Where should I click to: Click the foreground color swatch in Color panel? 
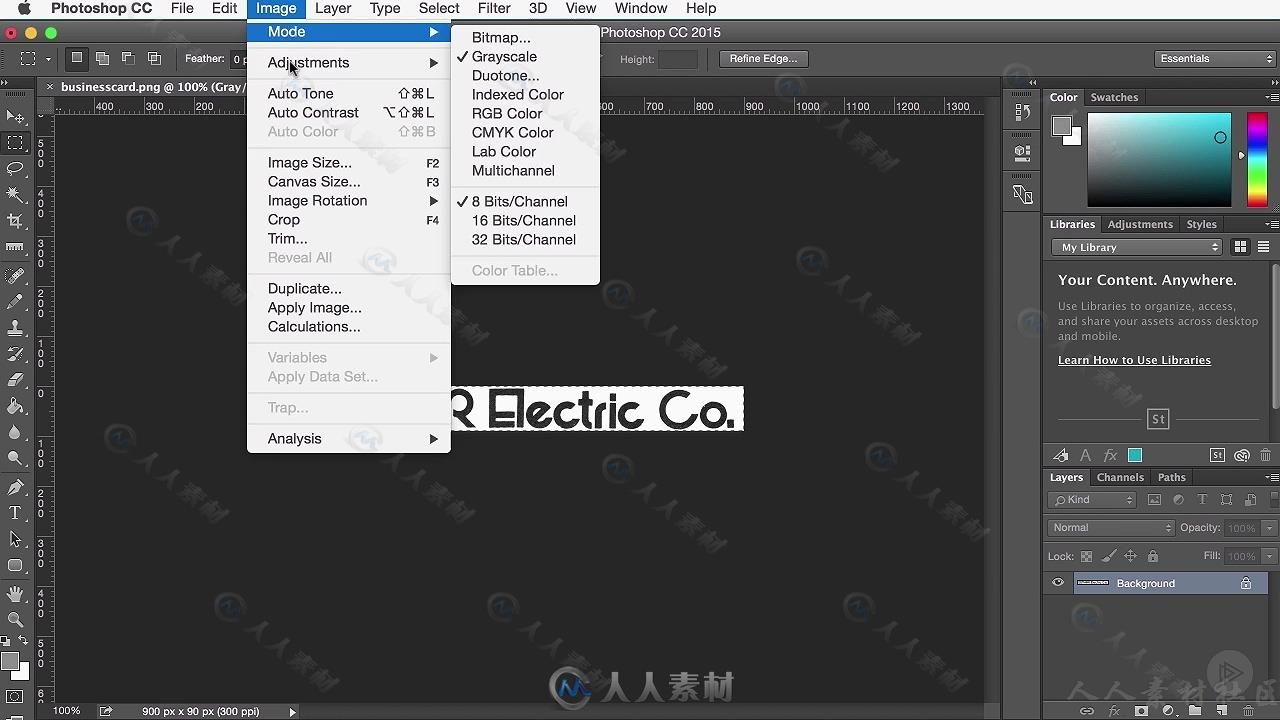tap(1062, 126)
